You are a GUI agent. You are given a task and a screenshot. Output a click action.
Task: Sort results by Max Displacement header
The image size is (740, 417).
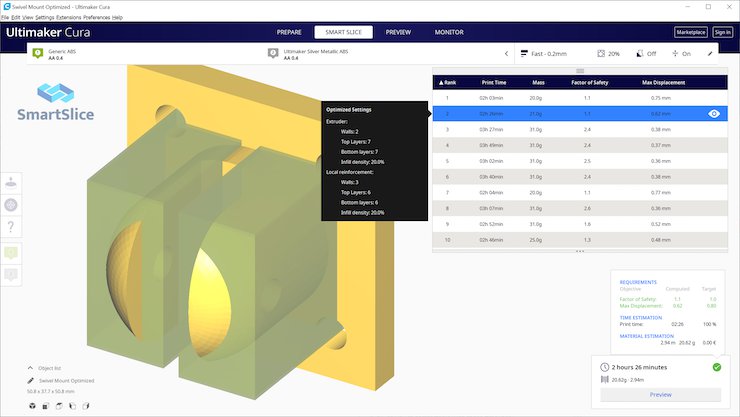663,83
